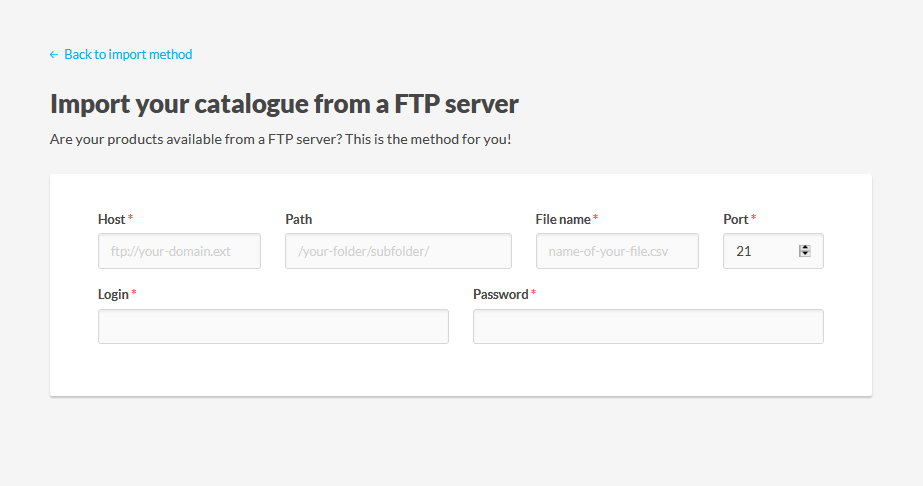Click the 'Import your catalogue' page heading
Viewport: 923px width, 486px height.
click(284, 104)
